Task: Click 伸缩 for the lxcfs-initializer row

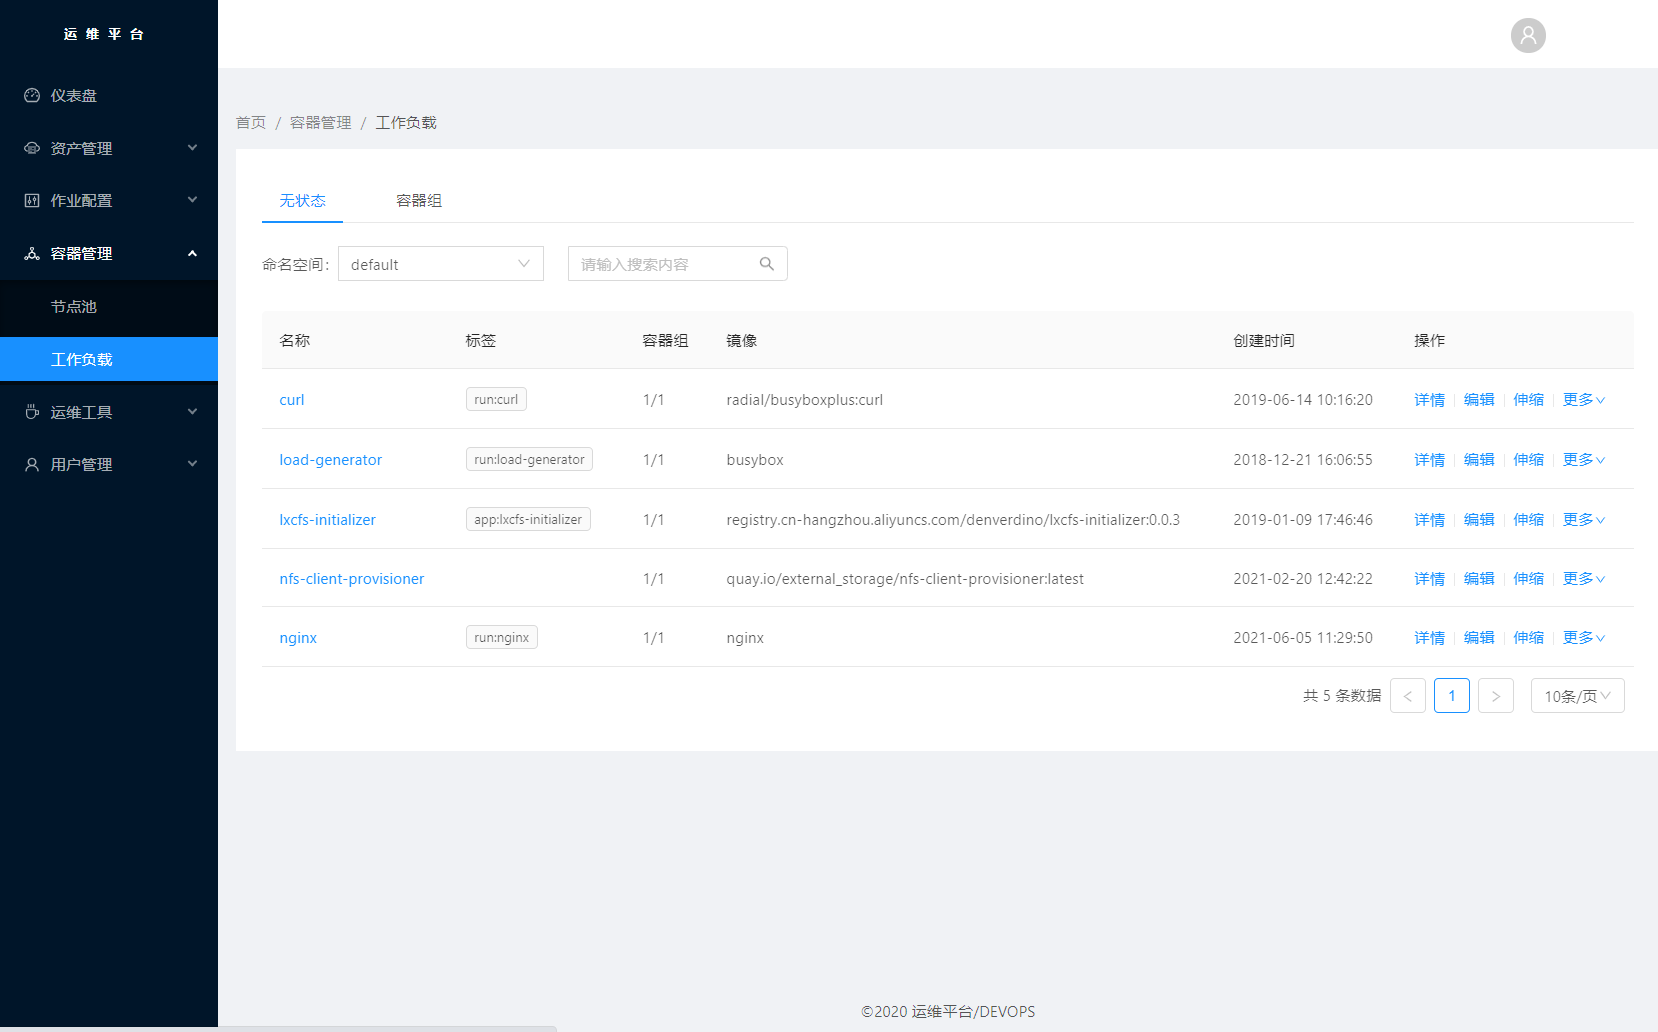Action: point(1529,520)
